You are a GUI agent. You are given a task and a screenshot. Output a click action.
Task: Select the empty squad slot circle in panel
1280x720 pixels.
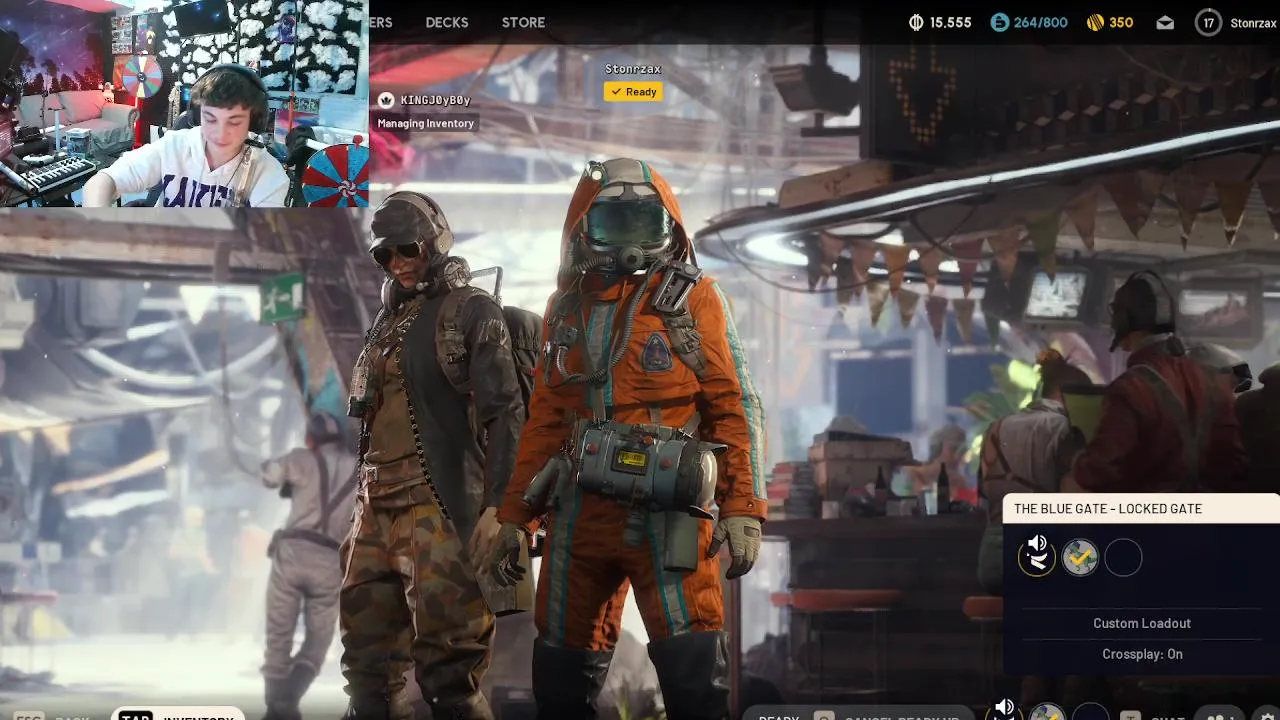pyautogui.click(x=1123, y=557)
